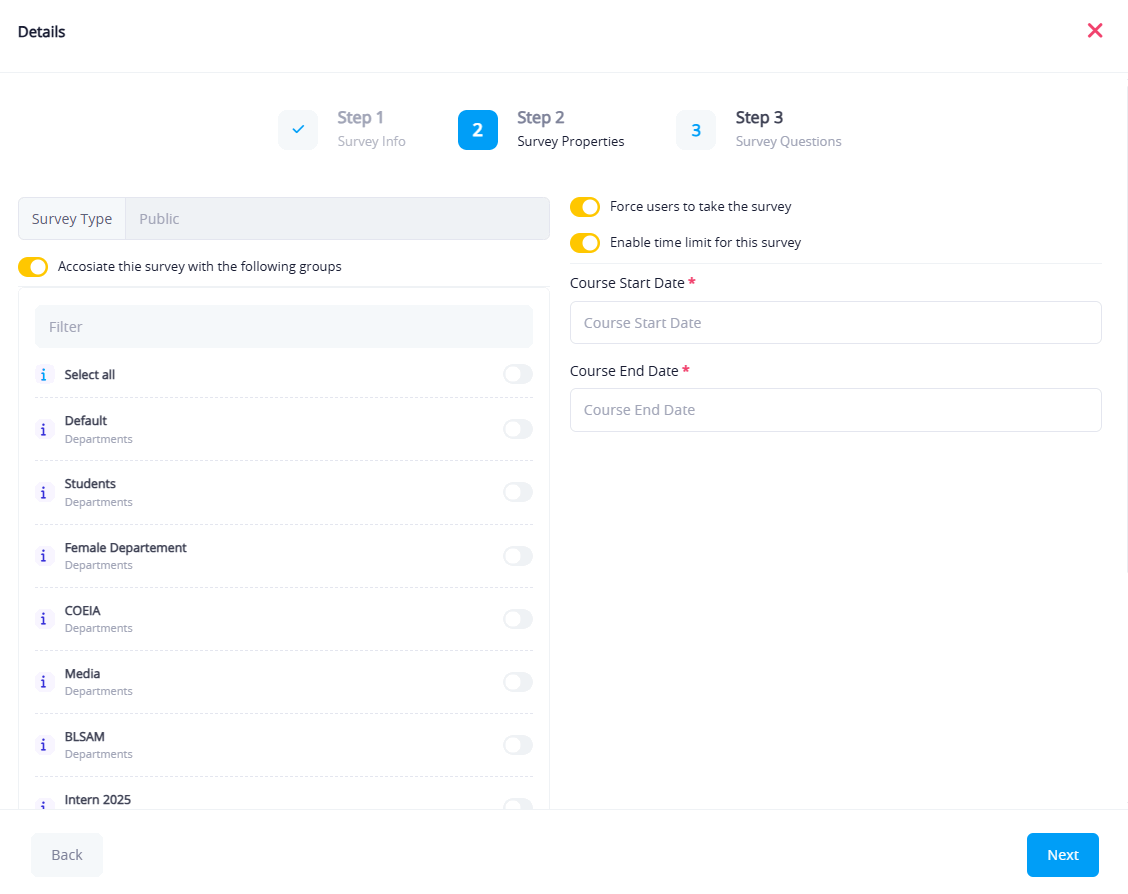This screenshot has height=894, width=1128.
Task: Go to Step 1 Survey Info
Action: 298,130
